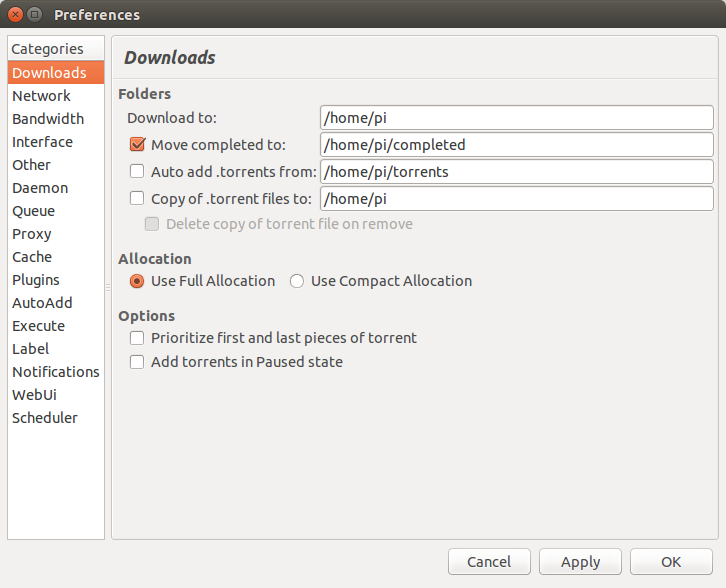Select the Proxy category
This screenshot has height=588, width=726.
pyautogui.click(x=56, y=234)
